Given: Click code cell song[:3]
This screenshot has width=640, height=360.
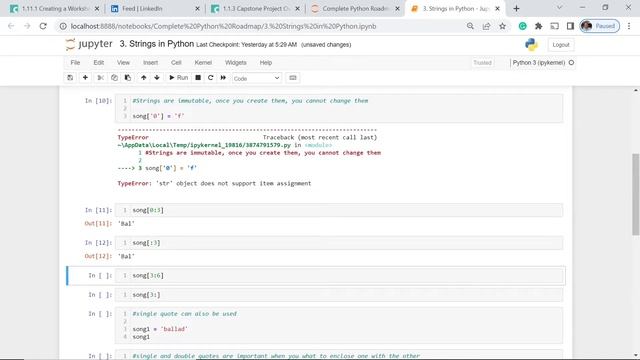Looking at the screenshot, I should coord(339,243).
